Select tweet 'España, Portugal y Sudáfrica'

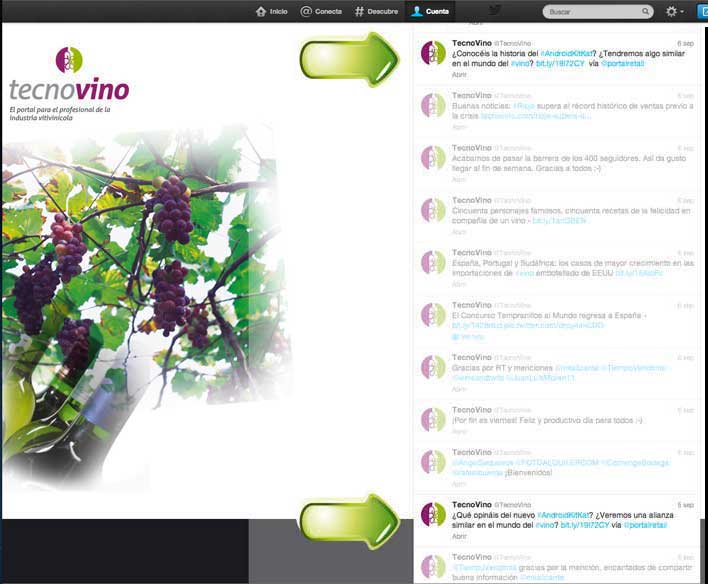click(573, 268)
